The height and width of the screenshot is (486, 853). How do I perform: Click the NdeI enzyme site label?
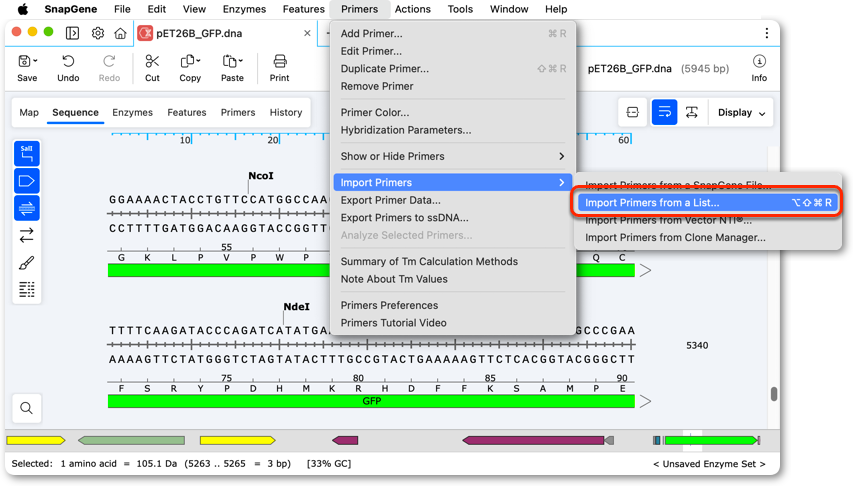tap(296, 307)
